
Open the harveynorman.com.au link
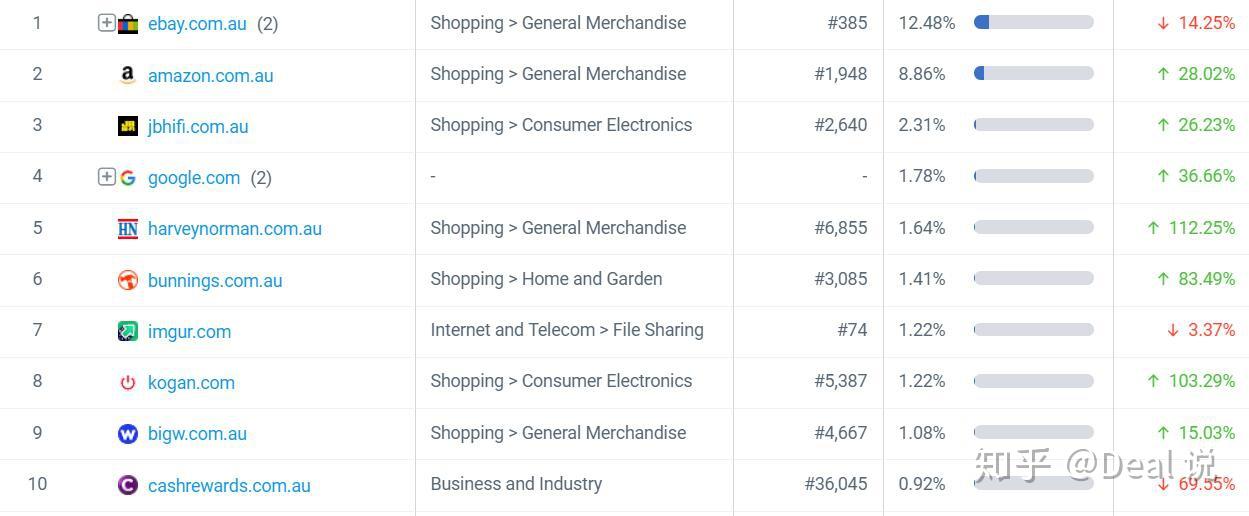[234, 229]
